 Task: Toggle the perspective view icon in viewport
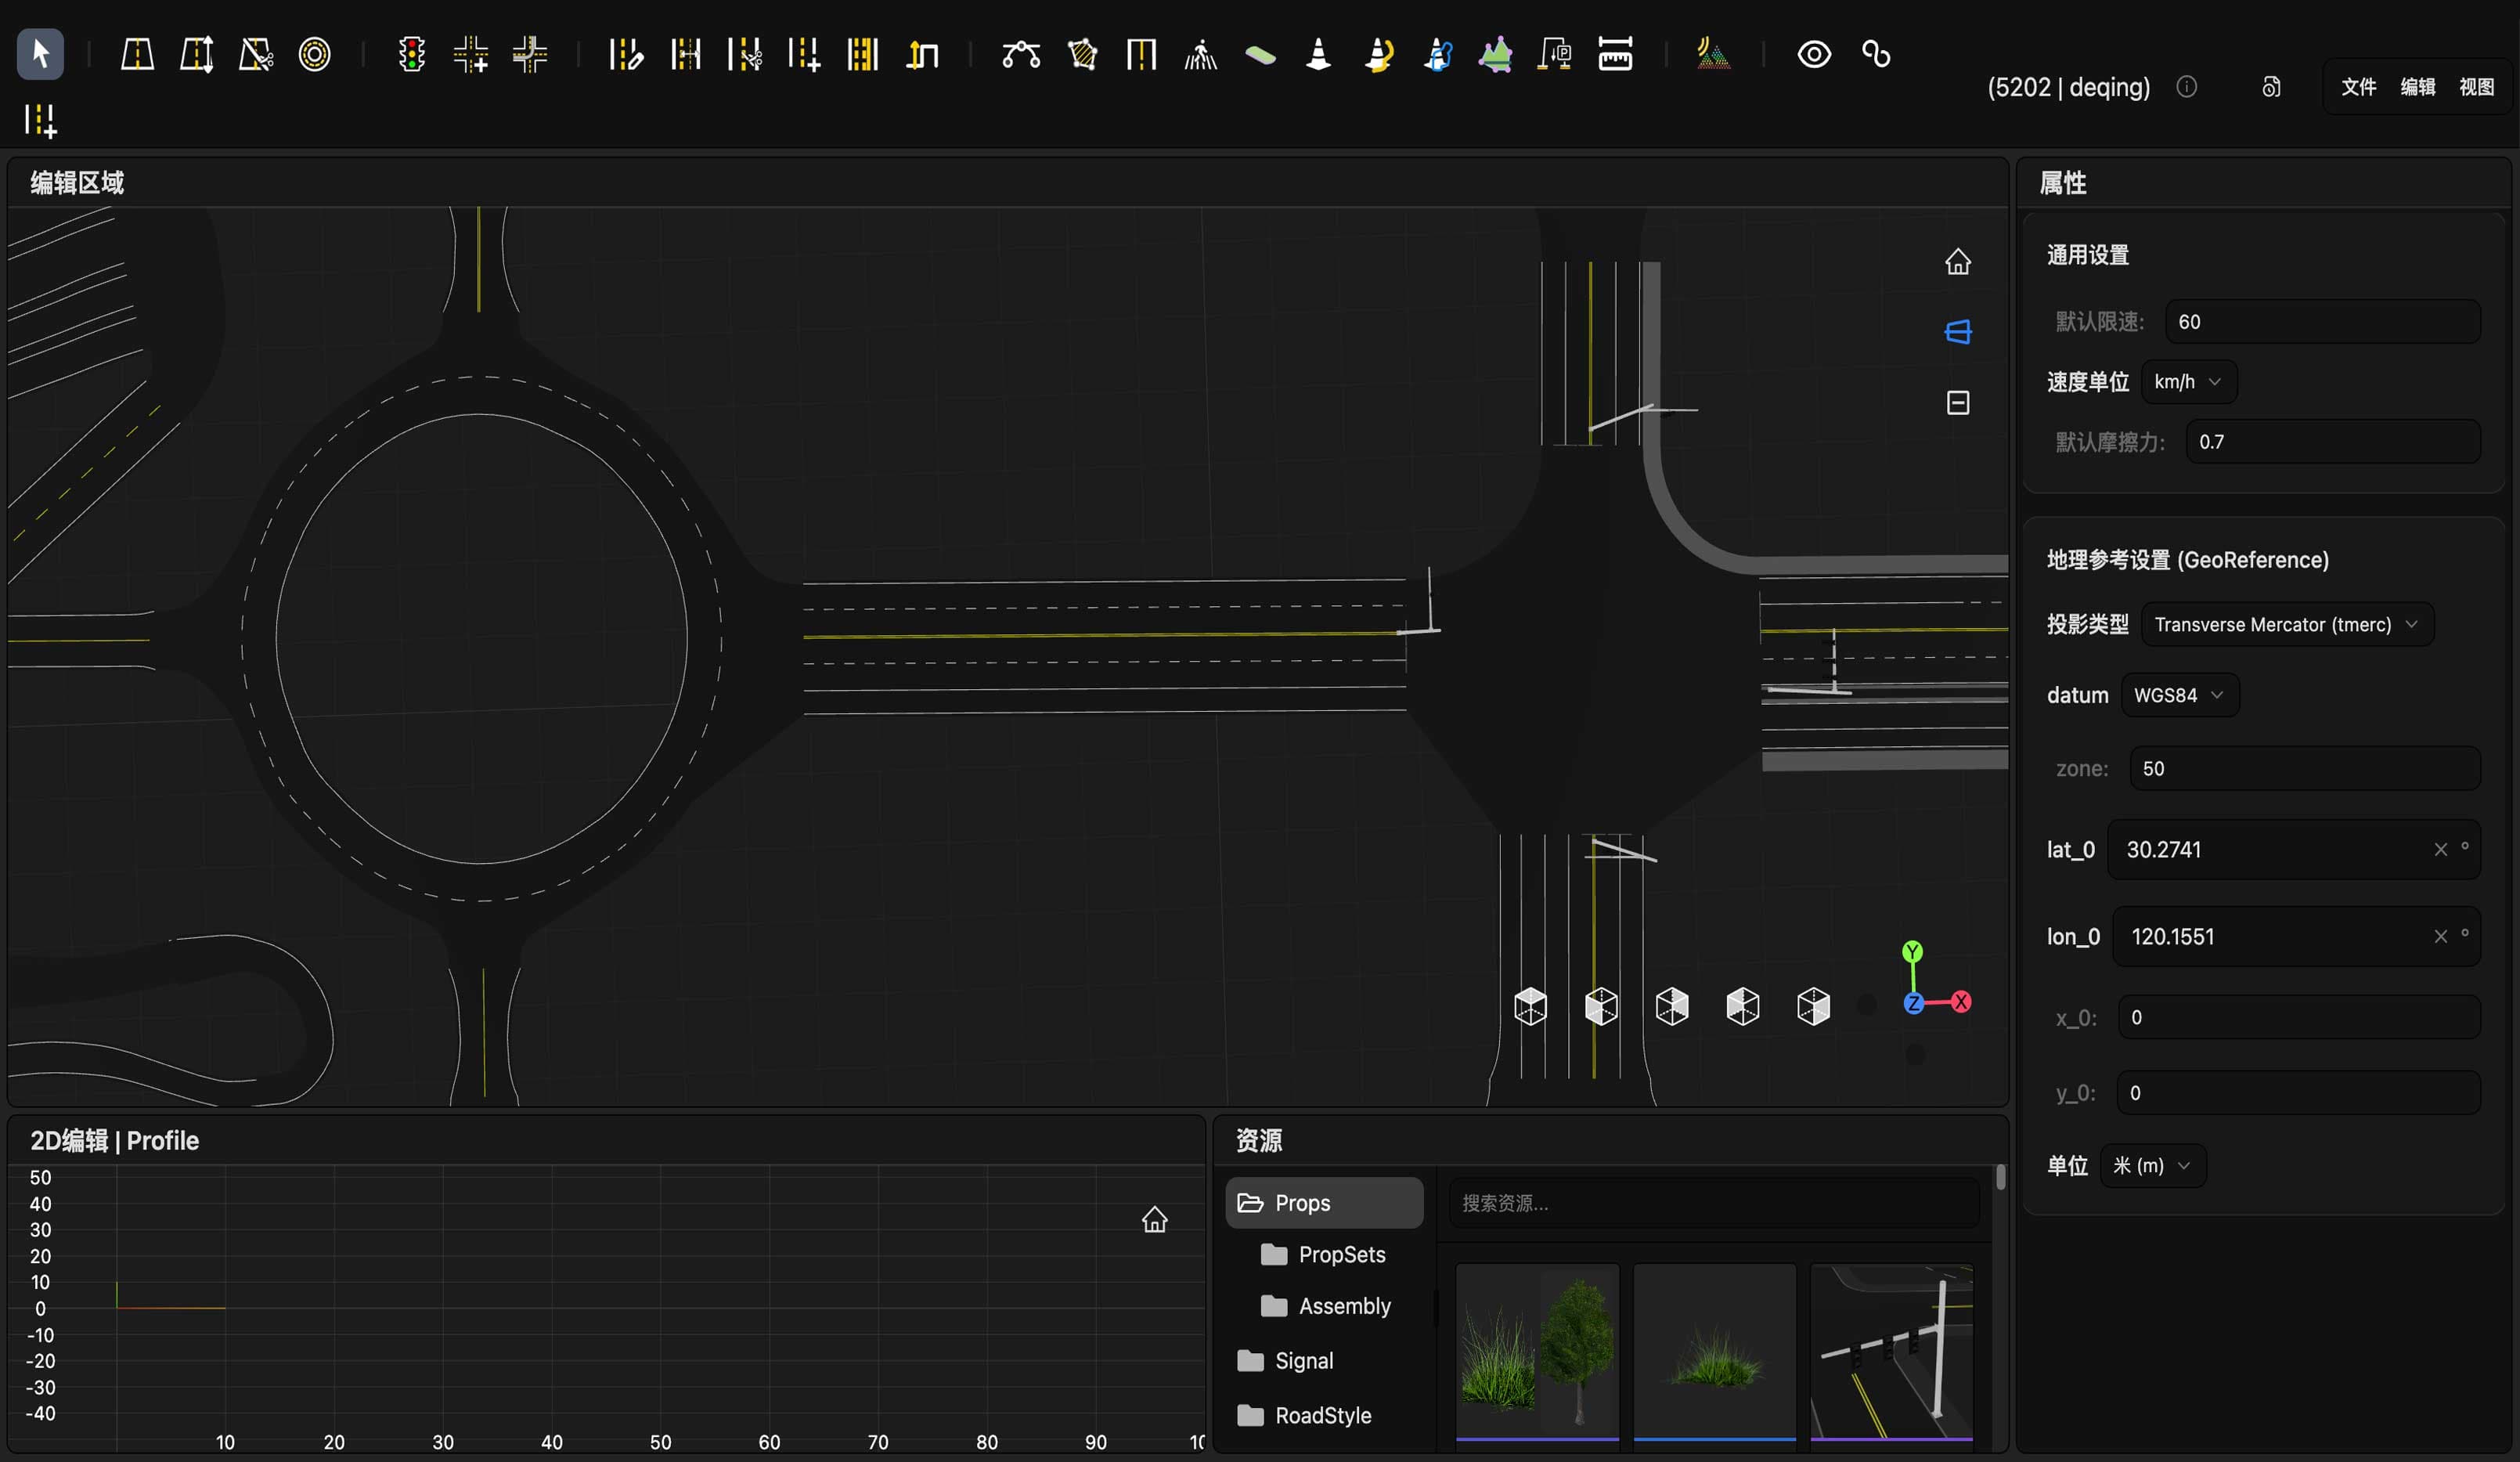tap(1957, 332)
